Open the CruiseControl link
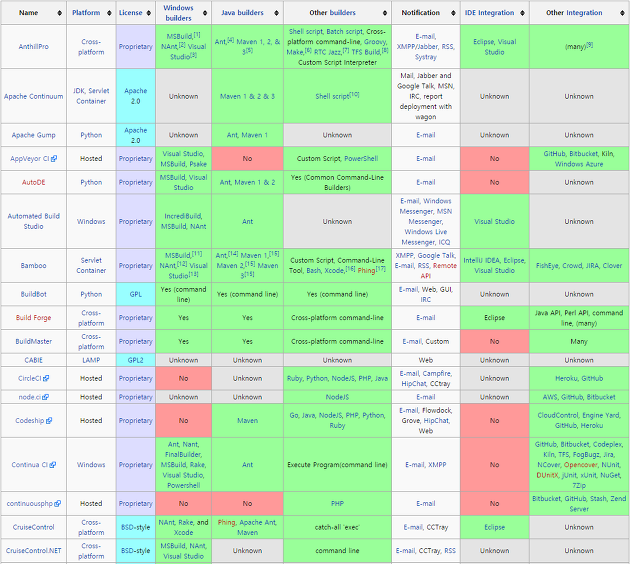Image resolution: width=630 pixels, height=564 pixels. 33,527
